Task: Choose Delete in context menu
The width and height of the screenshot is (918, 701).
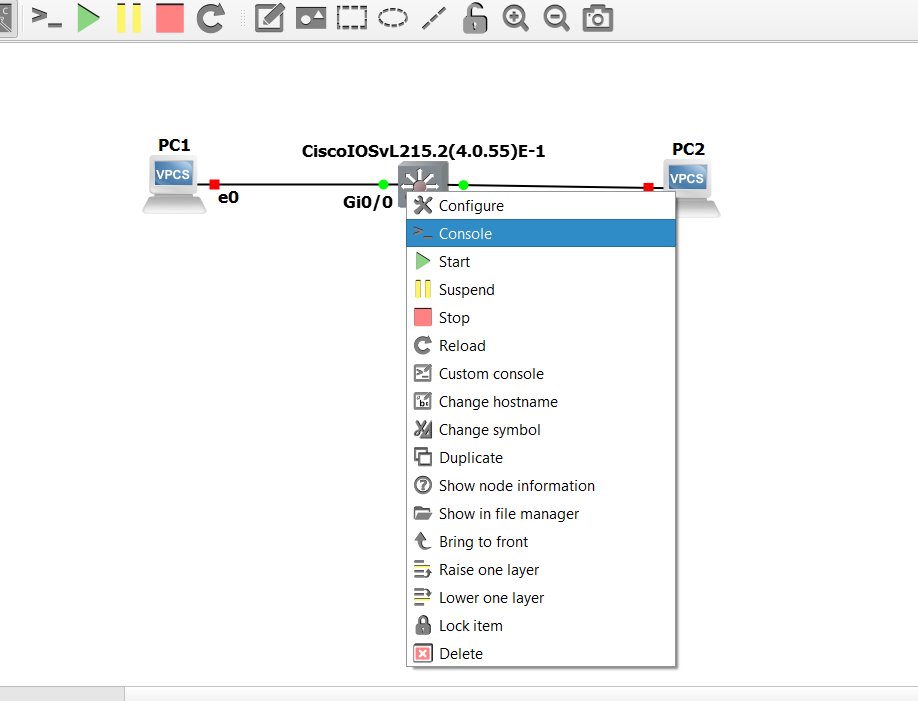Action: click(541, 654)
